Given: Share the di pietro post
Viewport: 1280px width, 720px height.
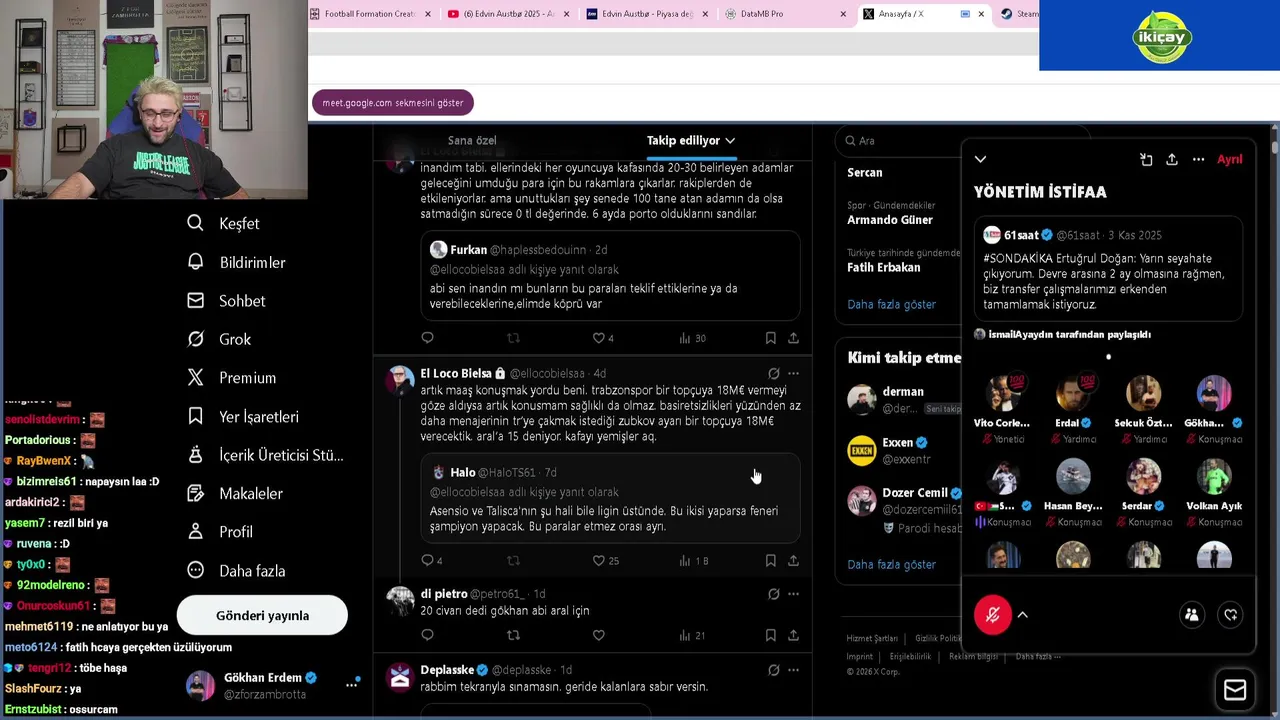Looking at the screenshot, I should (793, 635).
